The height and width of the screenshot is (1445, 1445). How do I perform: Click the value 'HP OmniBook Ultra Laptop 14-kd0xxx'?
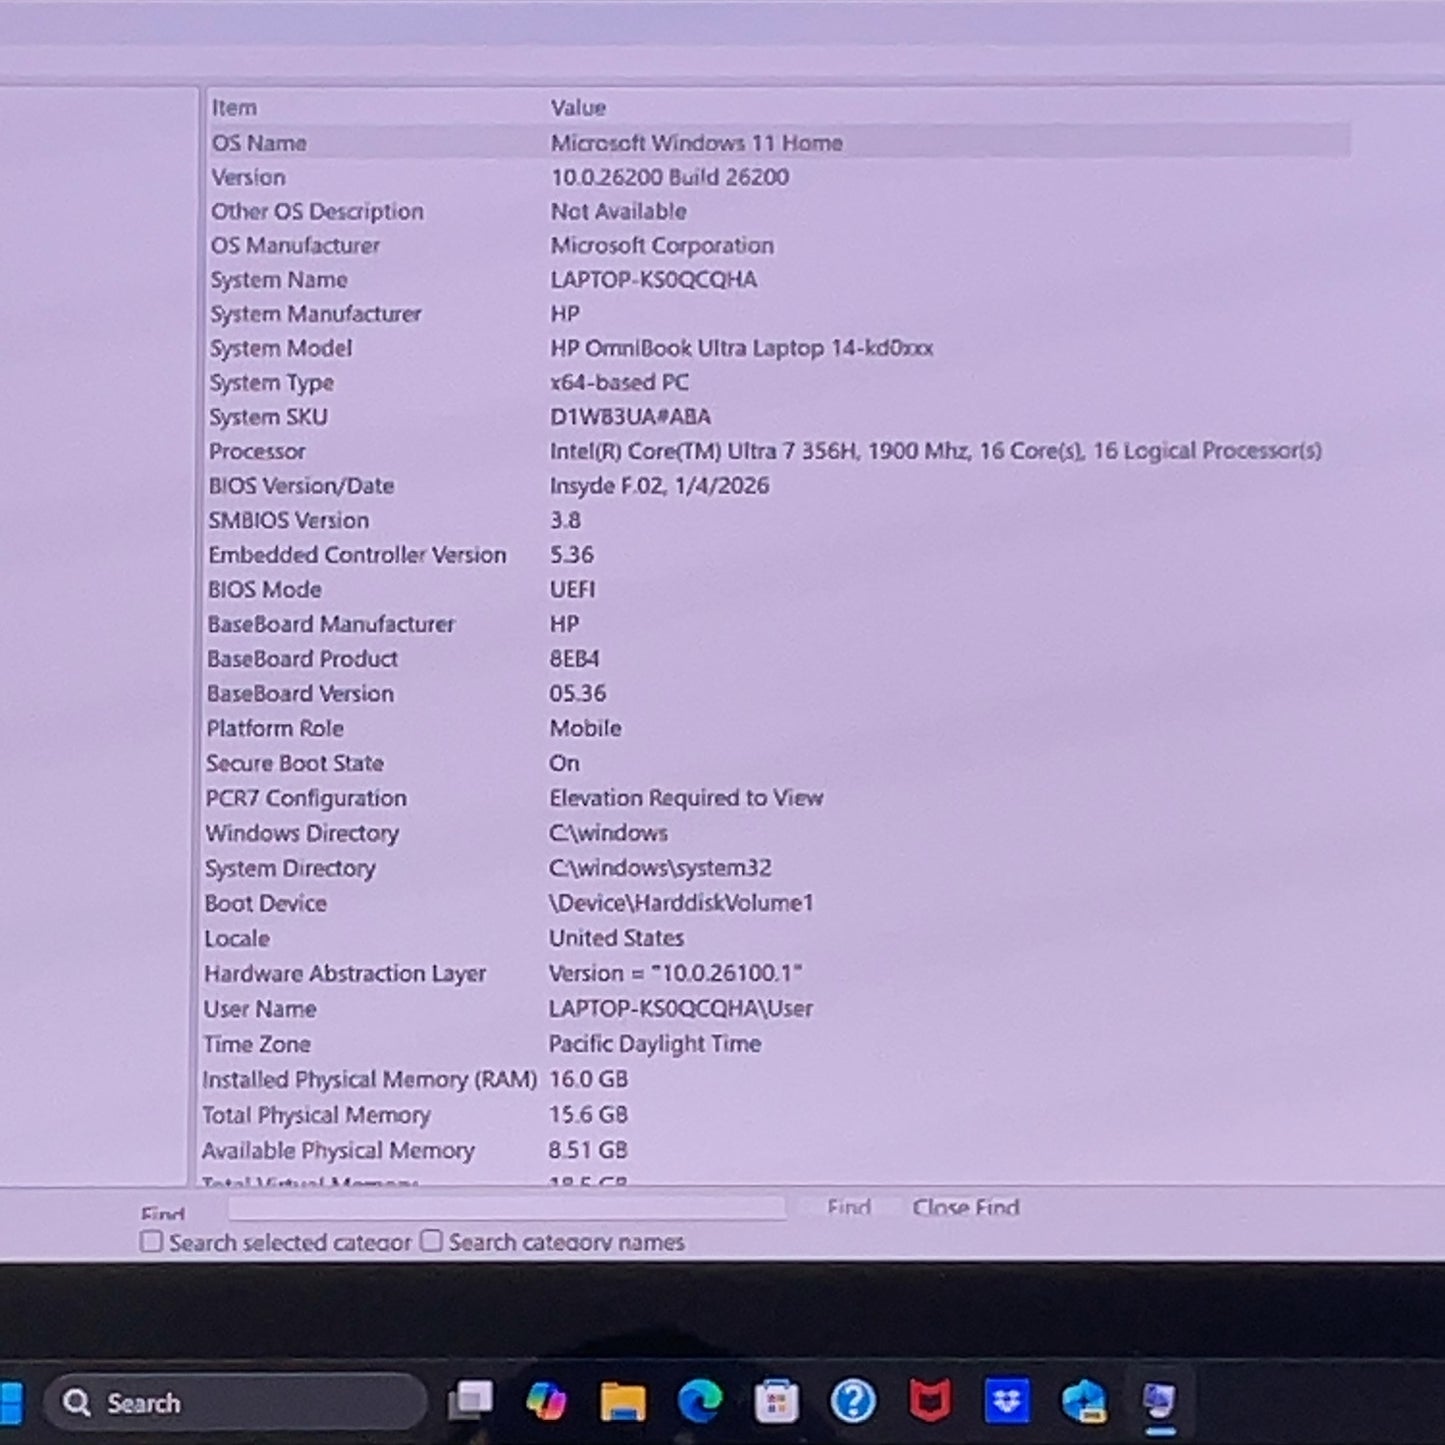pos(741,348)
